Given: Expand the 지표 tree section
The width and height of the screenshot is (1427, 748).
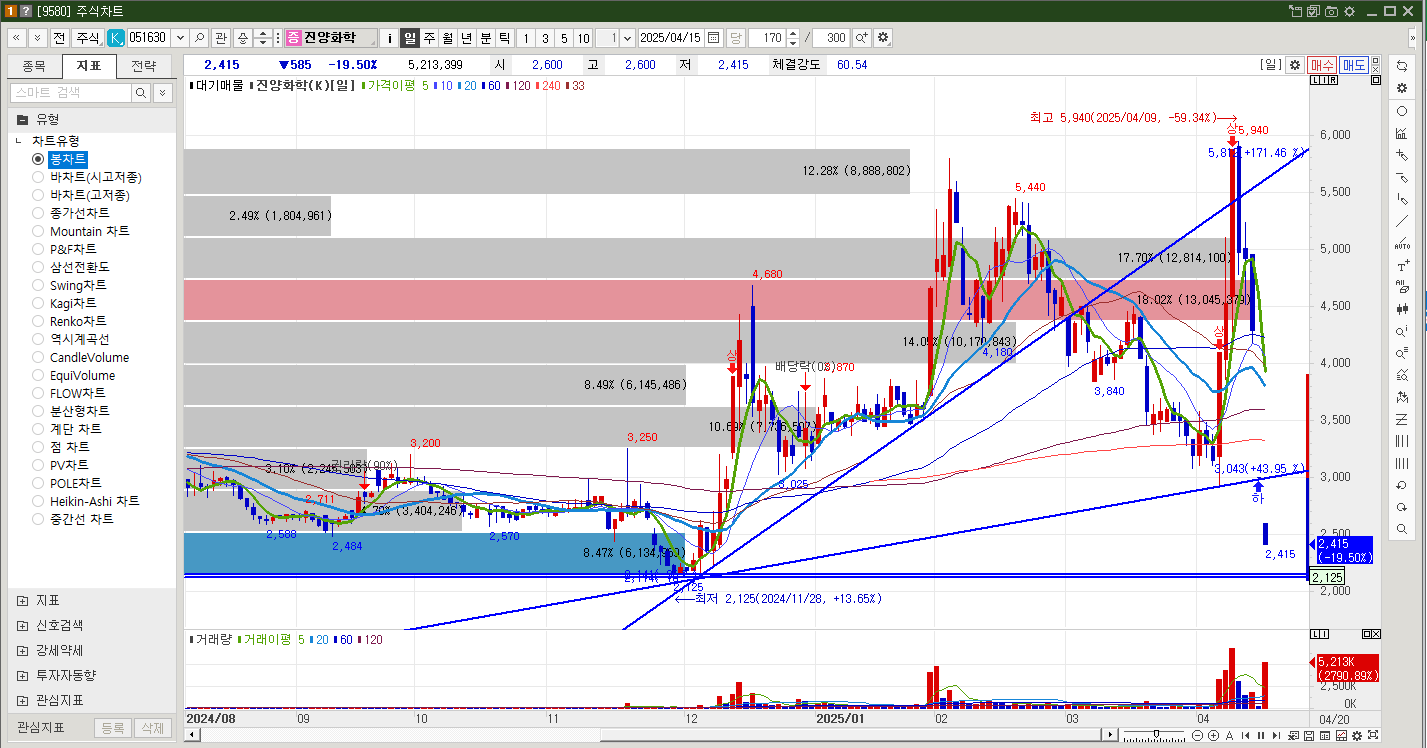Looking at the screenshot, I should (x=22, y=600).
